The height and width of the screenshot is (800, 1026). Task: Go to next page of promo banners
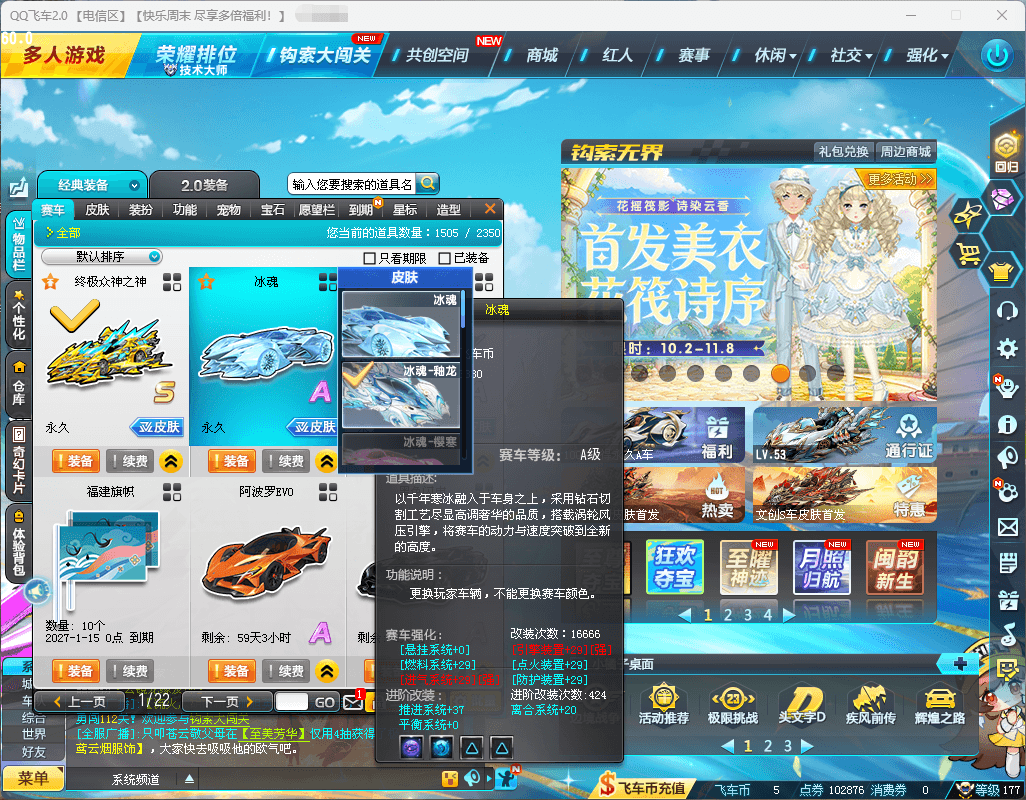click(789, 615)
